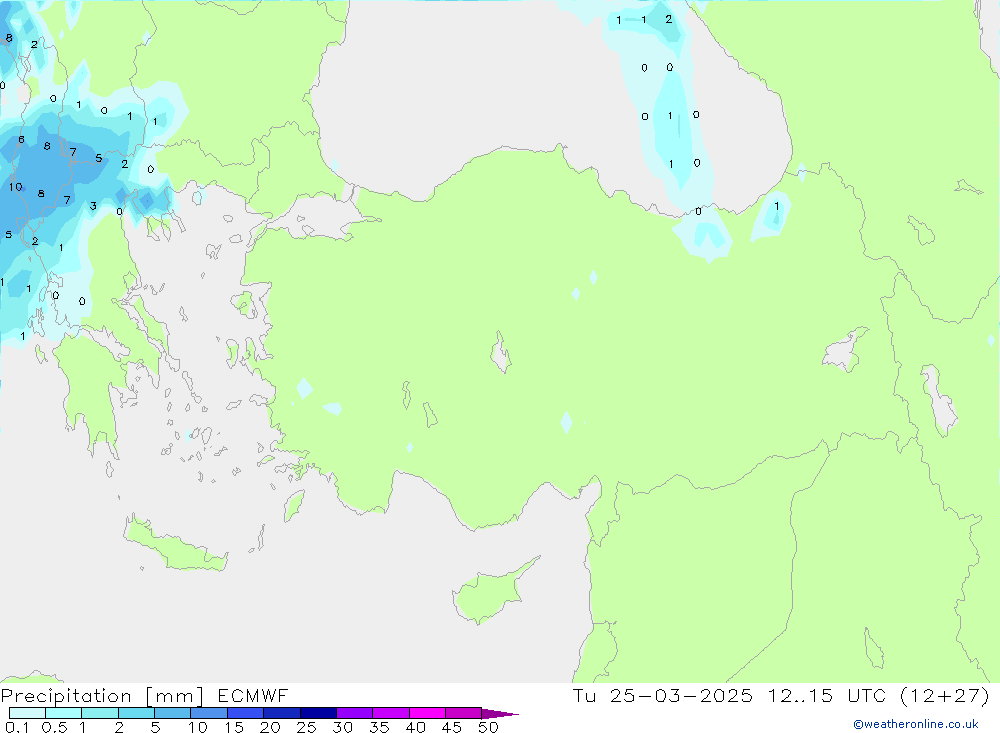Click the legend label '45'

(x=452, y=727)
